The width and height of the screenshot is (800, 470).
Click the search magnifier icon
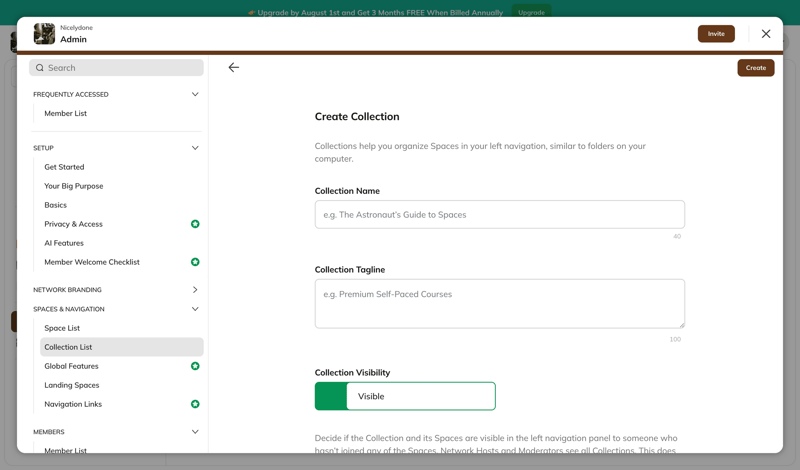[40, 68]
